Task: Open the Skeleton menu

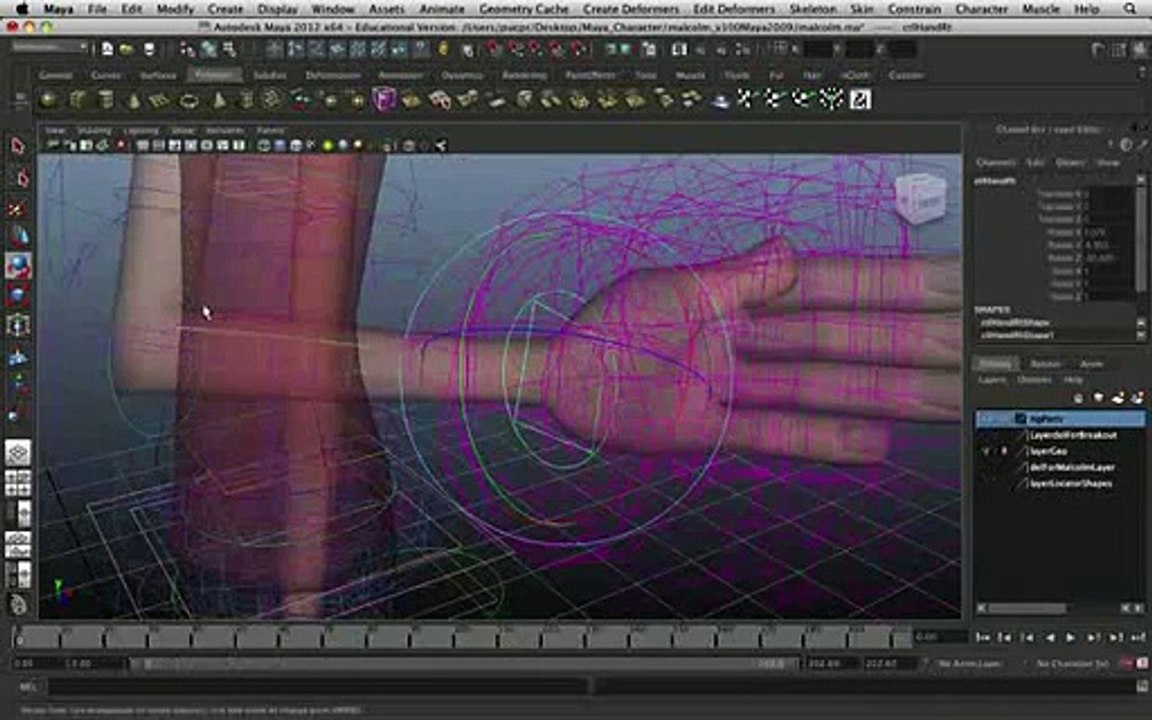Action: [x=812, y=9]
